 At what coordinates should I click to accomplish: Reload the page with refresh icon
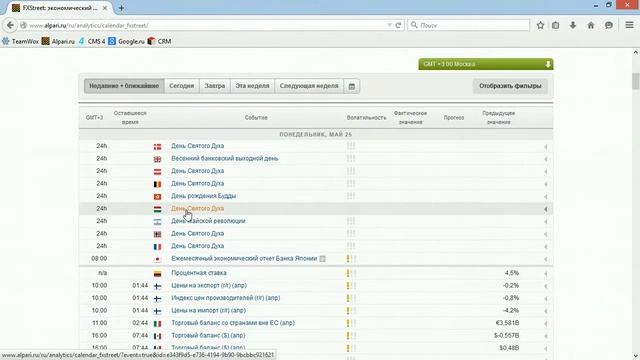(x=398, y=25)
